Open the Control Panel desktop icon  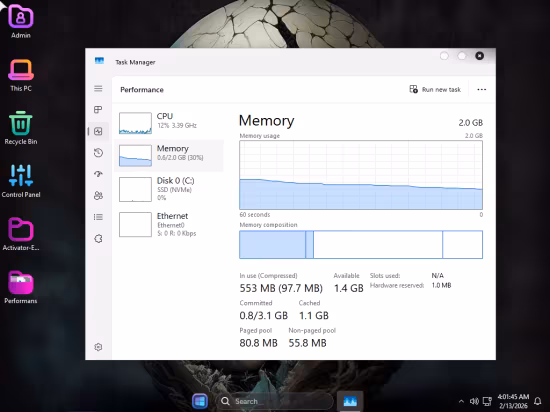click(21, 181)
